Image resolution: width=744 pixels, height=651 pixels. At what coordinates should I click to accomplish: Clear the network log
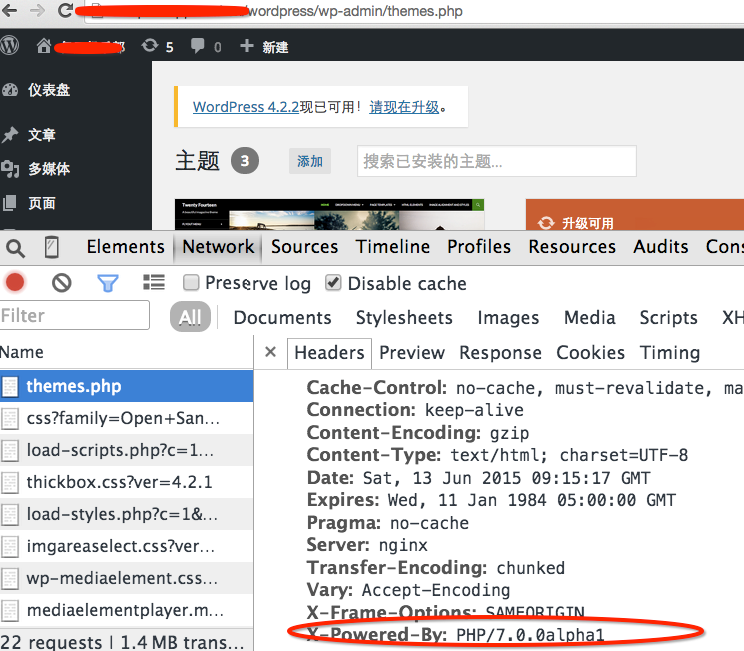tap(62, 283)
